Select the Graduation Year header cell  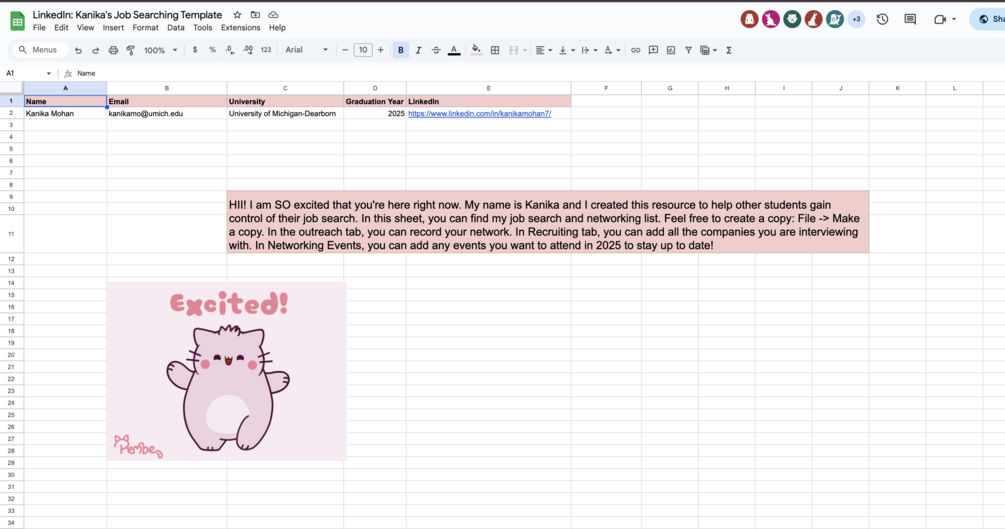(375, 101)
